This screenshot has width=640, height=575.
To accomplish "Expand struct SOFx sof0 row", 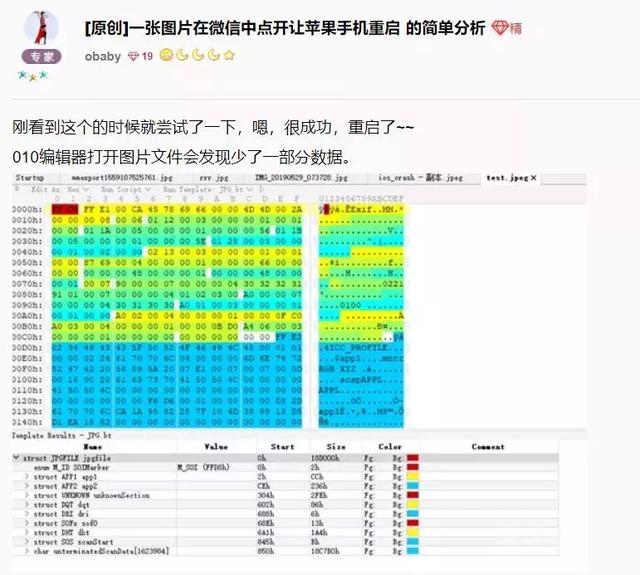I will (x=27, y=523).
